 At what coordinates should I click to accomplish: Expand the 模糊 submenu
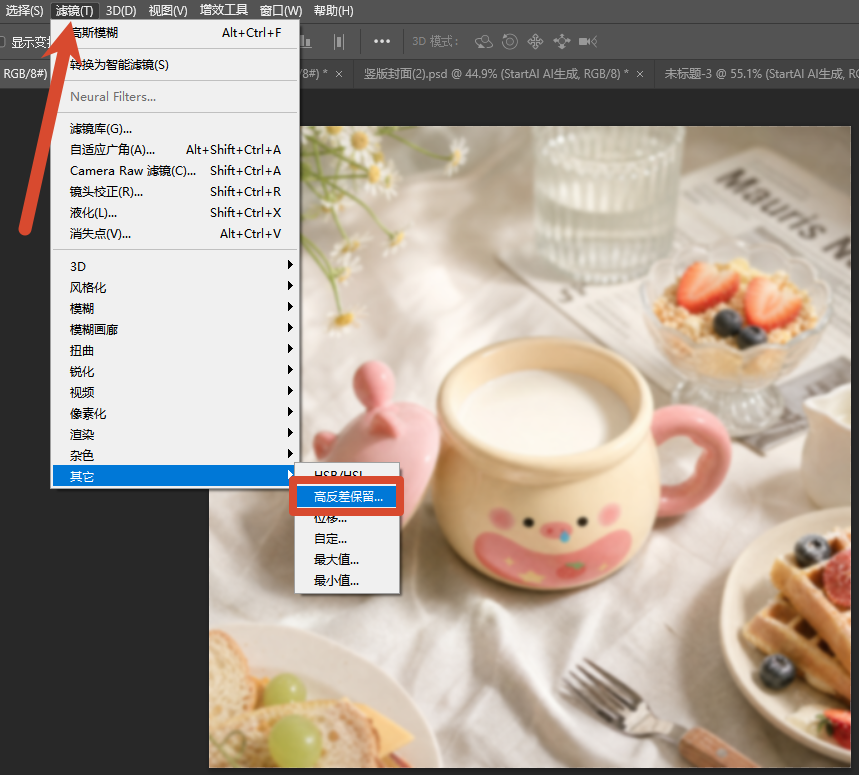[176, 308]
